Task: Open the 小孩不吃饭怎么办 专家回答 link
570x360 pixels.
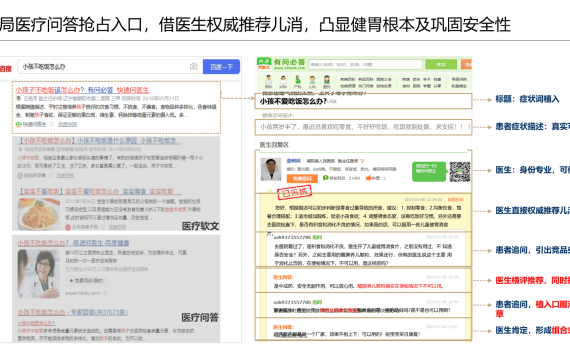Action: click(73, 312)
